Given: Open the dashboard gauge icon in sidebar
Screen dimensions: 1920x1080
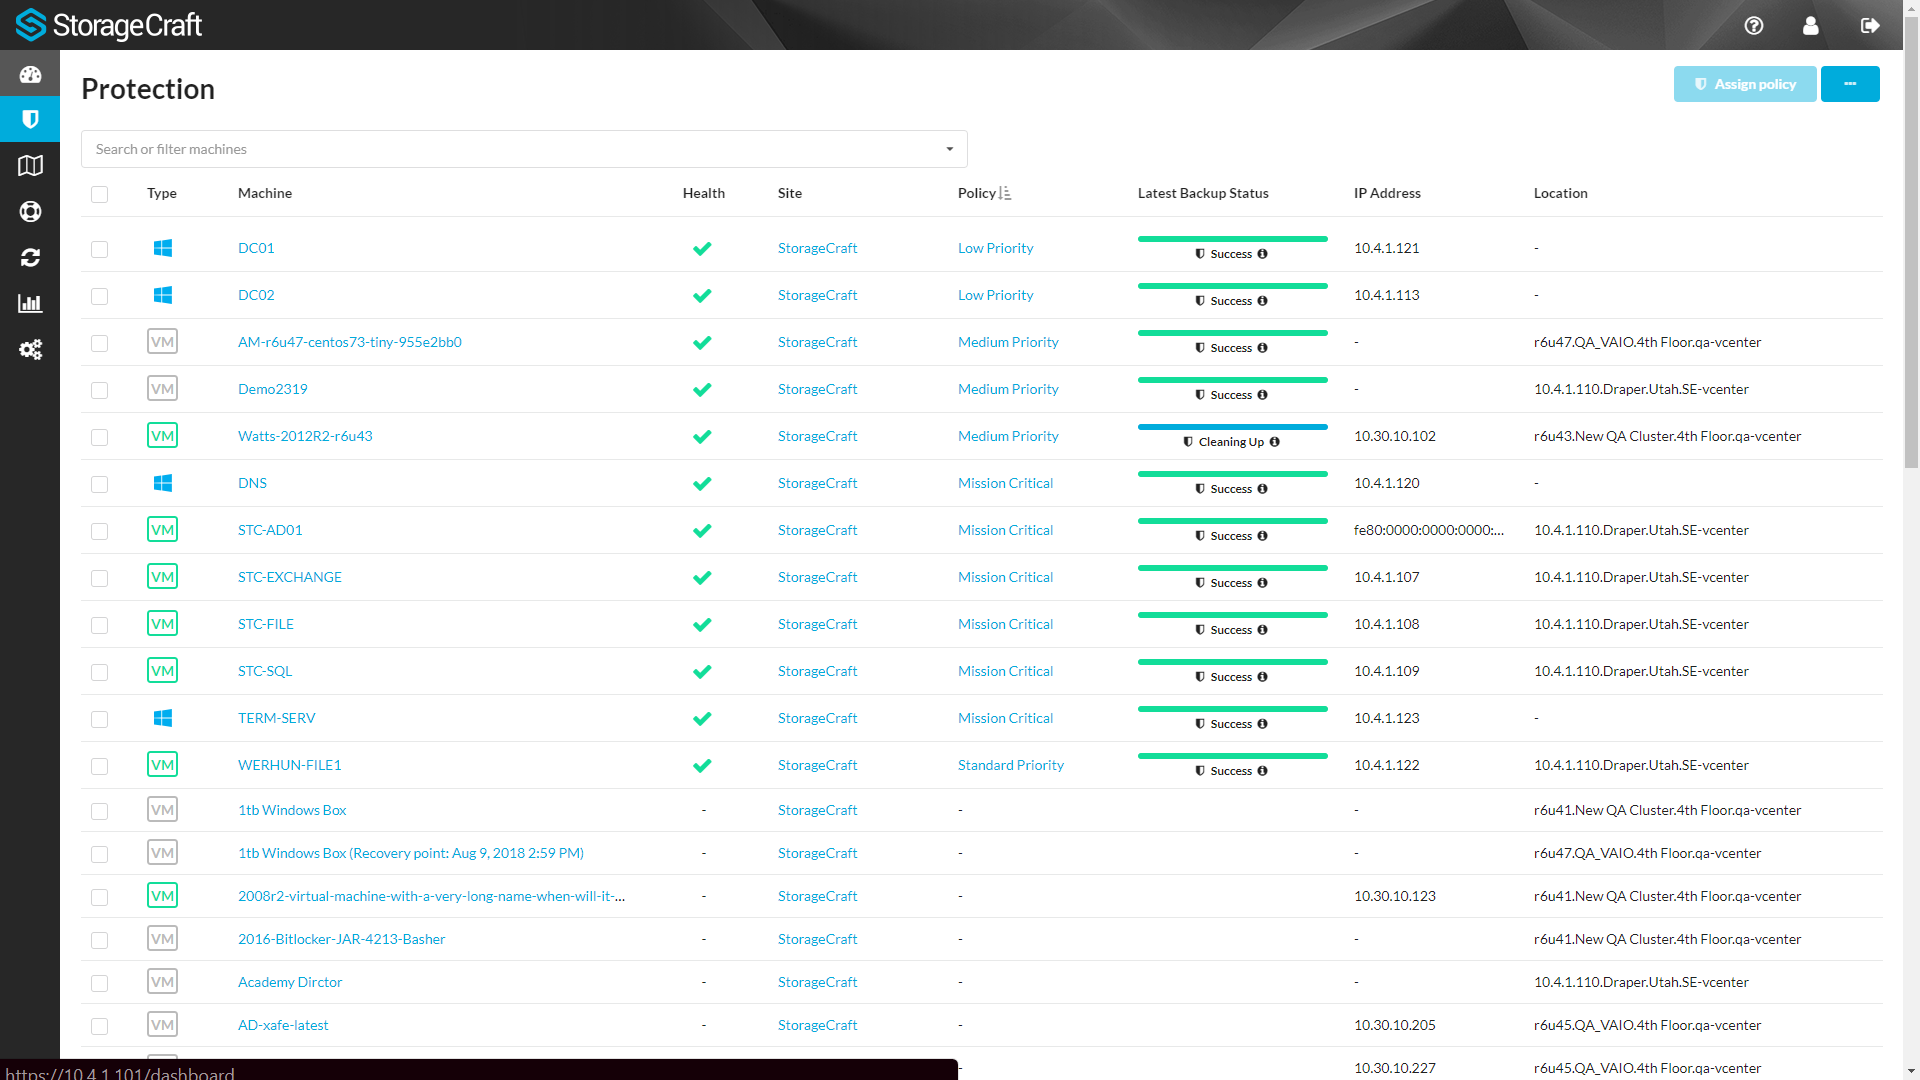Looking at the screenshot, I should point(30,74).
